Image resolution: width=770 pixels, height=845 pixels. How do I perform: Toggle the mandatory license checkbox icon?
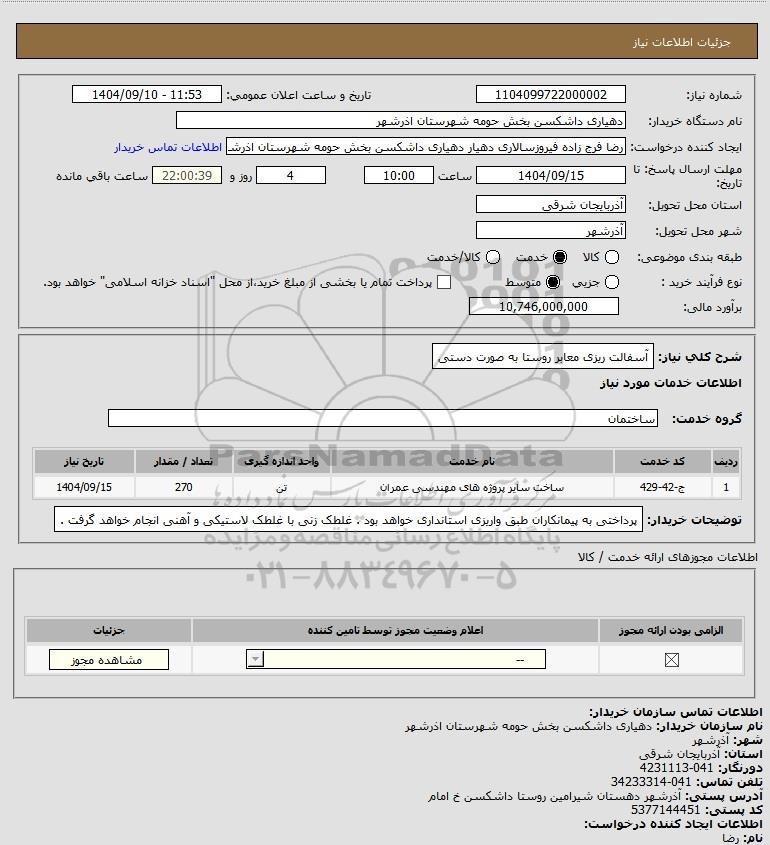(671, 660)
